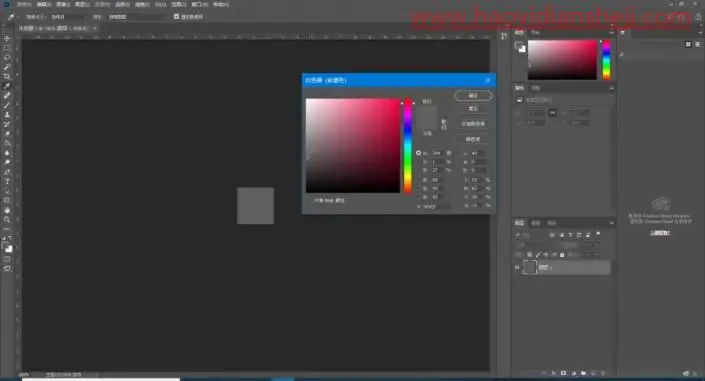Open the Image menu

[63, 4]
